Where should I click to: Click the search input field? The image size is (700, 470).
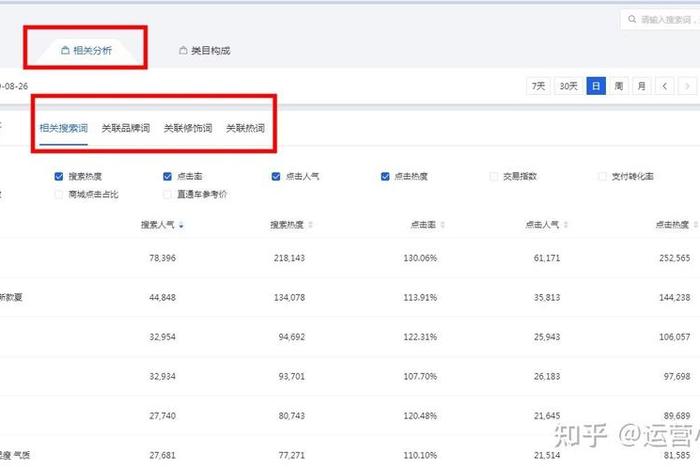pyautogui.click(x=661, y=20)
